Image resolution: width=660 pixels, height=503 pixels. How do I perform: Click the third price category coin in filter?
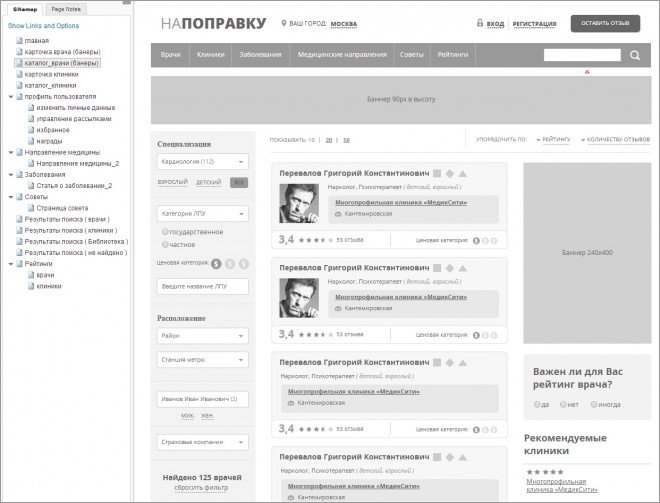pyautogui.click(x=244, y=264)
